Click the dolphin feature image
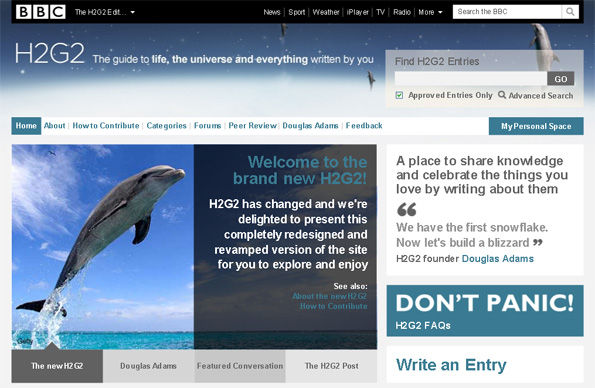 (x=103, y=247)
